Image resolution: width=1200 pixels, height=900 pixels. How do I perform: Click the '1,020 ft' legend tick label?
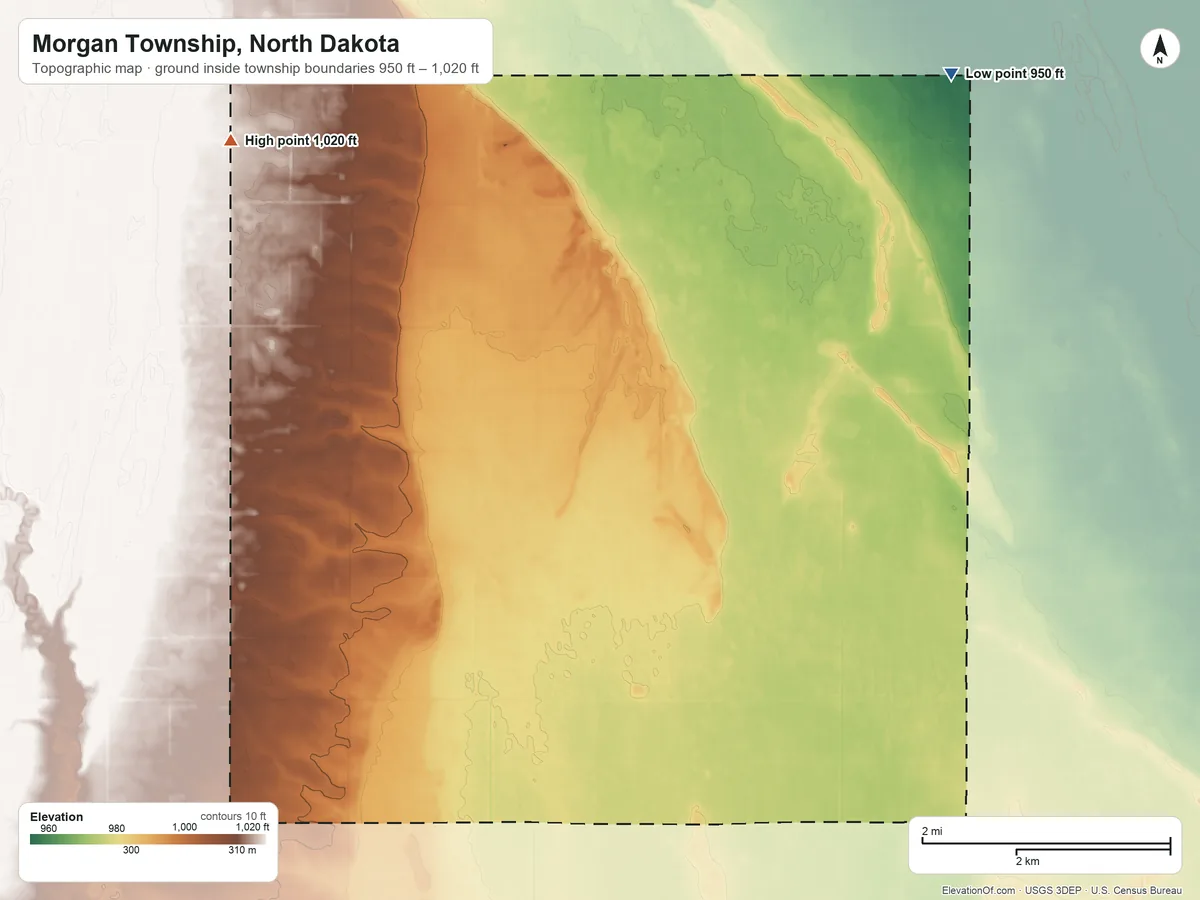point(252,828)
